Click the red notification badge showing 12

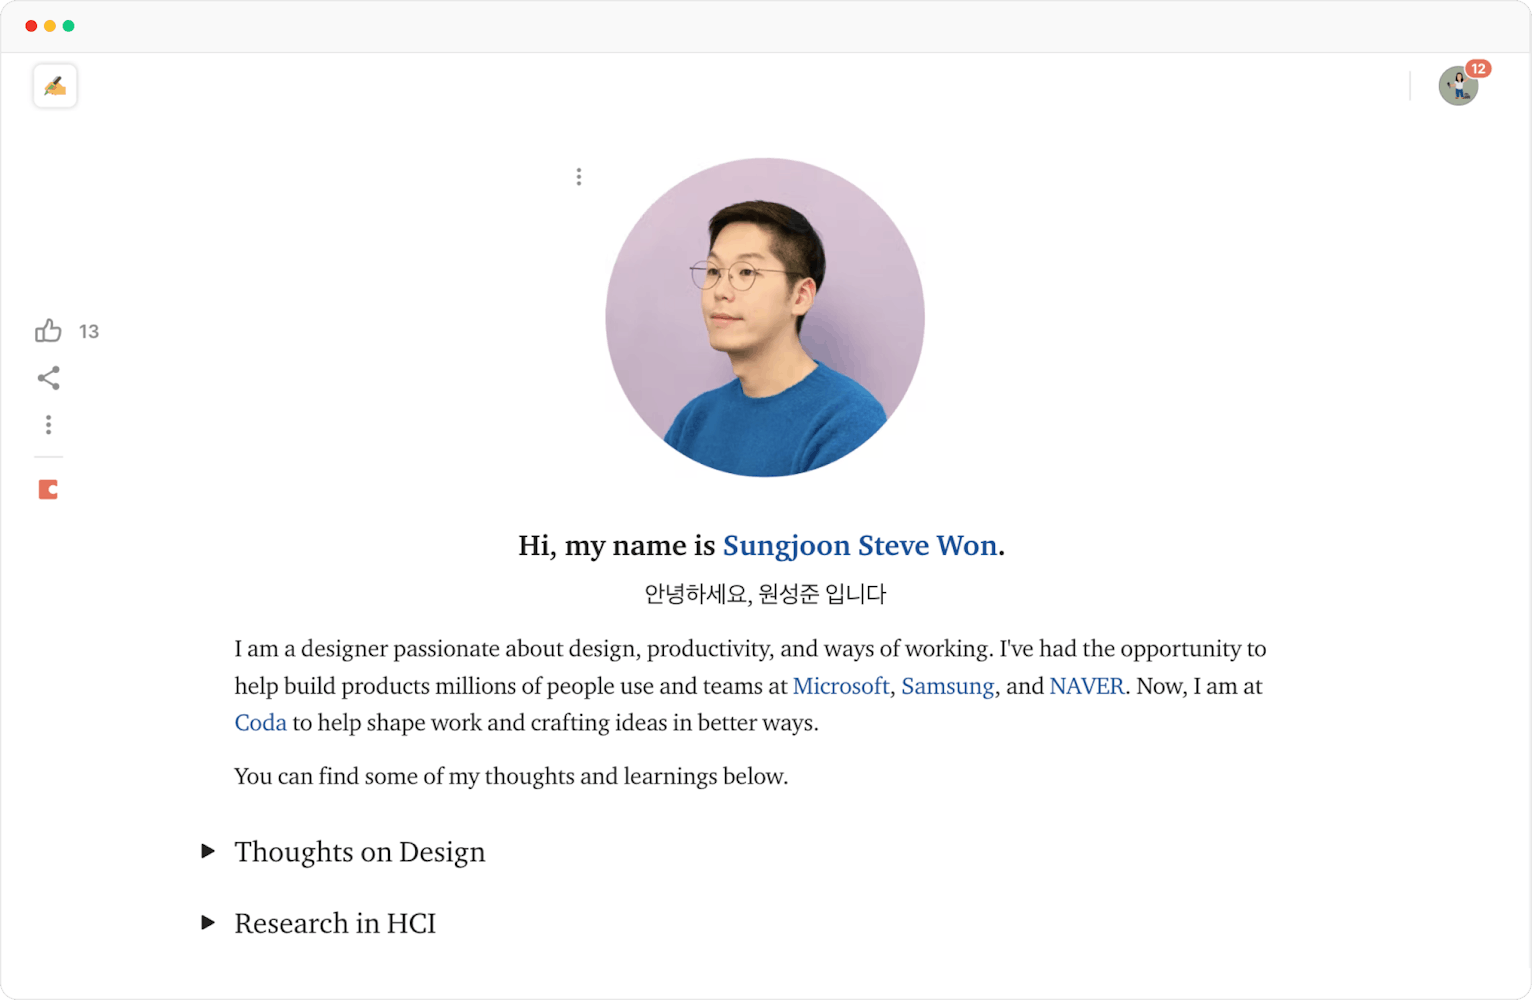[1478, 69]
